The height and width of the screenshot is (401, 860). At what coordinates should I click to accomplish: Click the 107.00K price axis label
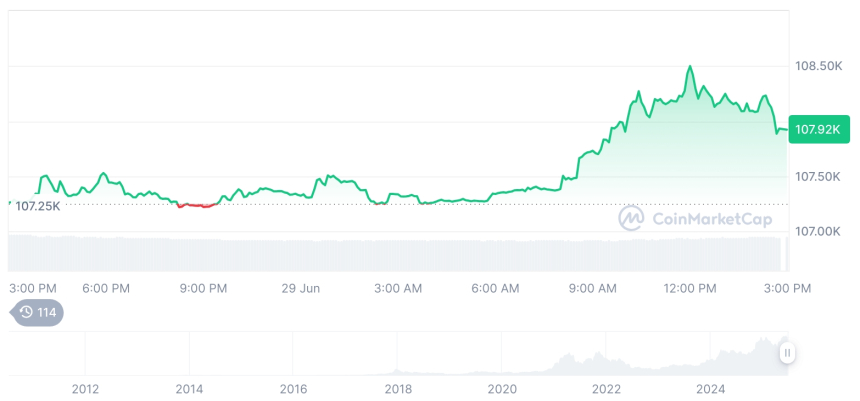coord(818,231)
